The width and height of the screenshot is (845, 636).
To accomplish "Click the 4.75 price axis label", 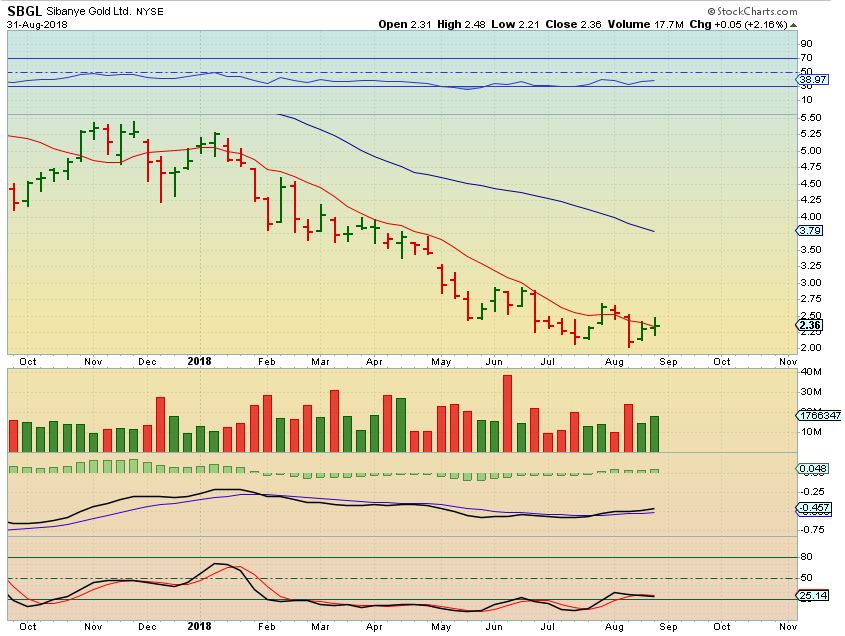I will point(811,167).
